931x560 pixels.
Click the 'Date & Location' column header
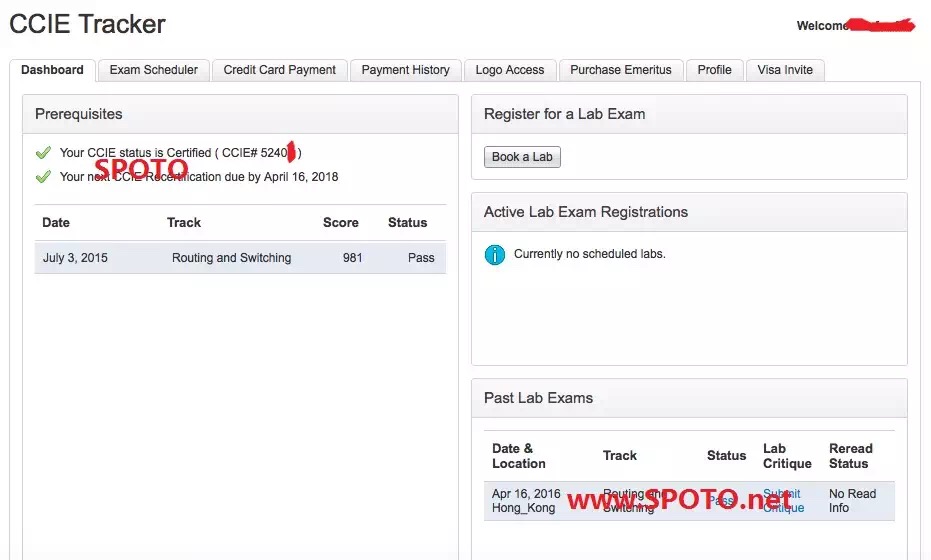pyautogui.click(x=518, y=456)
